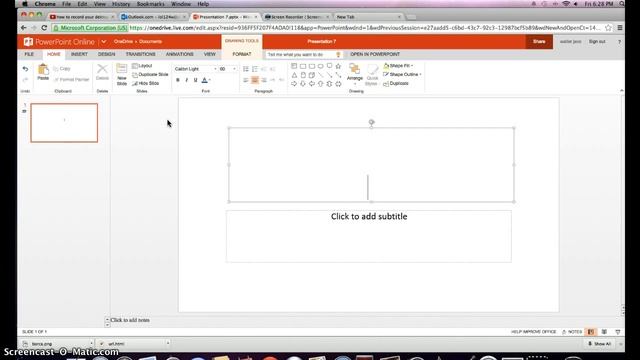Toggle Italic formatting
Viewport: 640px width, 360px height.
tap(187, 80)
